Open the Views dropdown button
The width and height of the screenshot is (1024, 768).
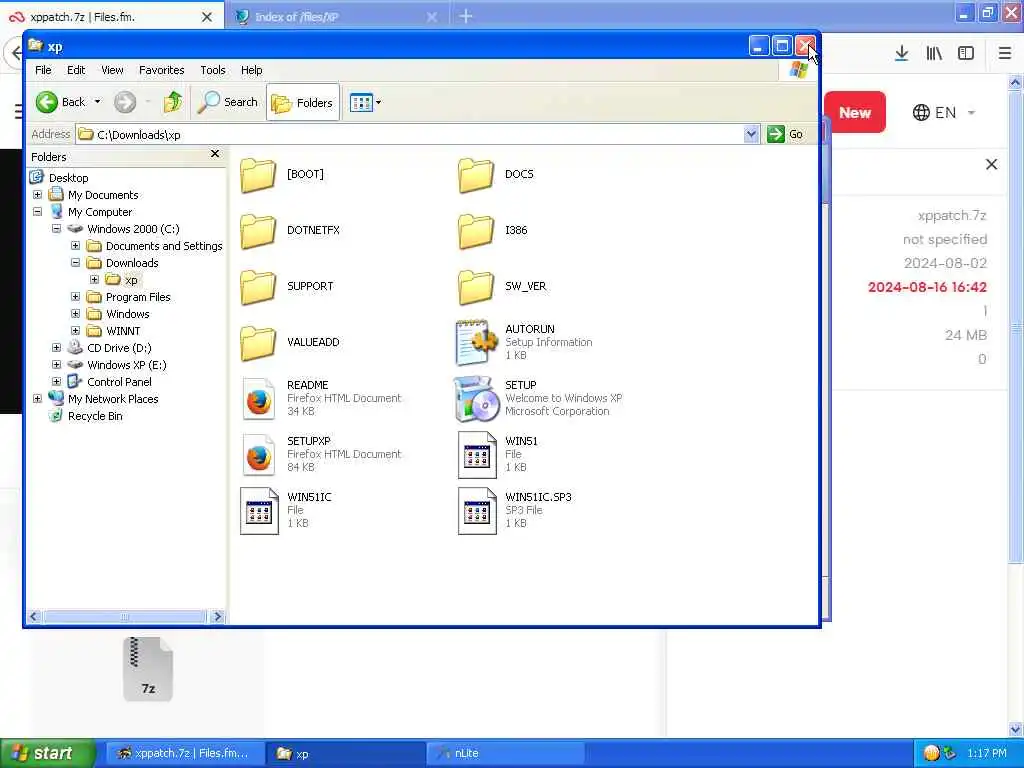click(364, 103)
